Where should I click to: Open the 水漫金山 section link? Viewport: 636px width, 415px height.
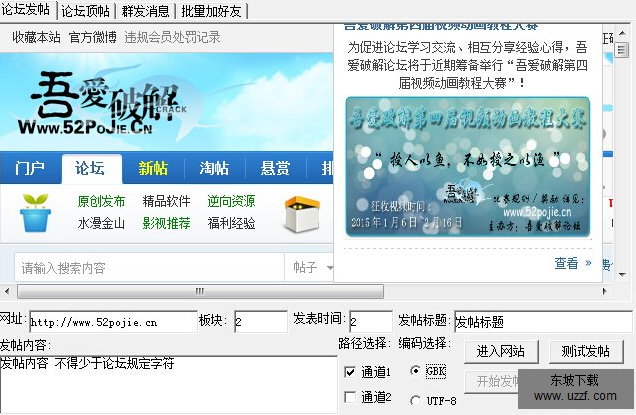[101, 223]
